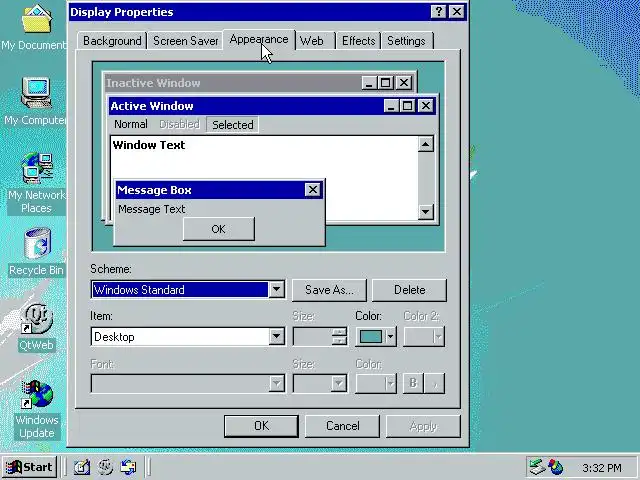Open the Effects tab
The height and width of the screenshot is (480, 640).
358,41
